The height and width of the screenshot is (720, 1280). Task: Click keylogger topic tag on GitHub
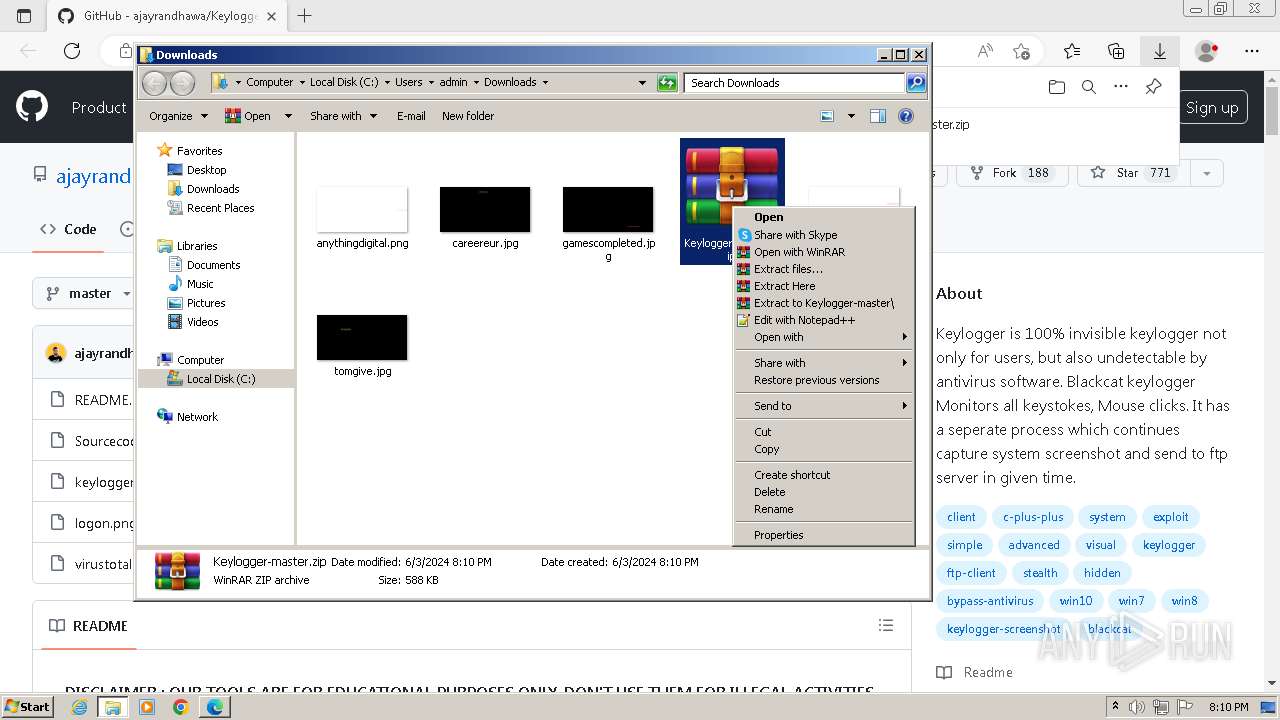click(1169, 545)
